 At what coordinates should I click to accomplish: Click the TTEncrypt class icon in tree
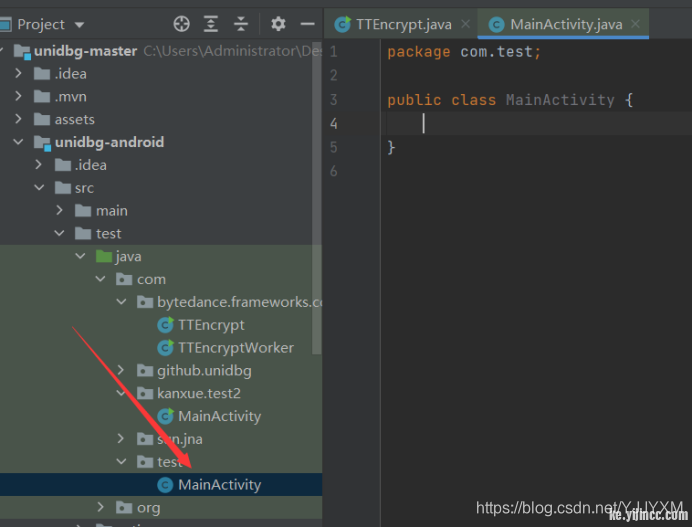coord(165,325)
